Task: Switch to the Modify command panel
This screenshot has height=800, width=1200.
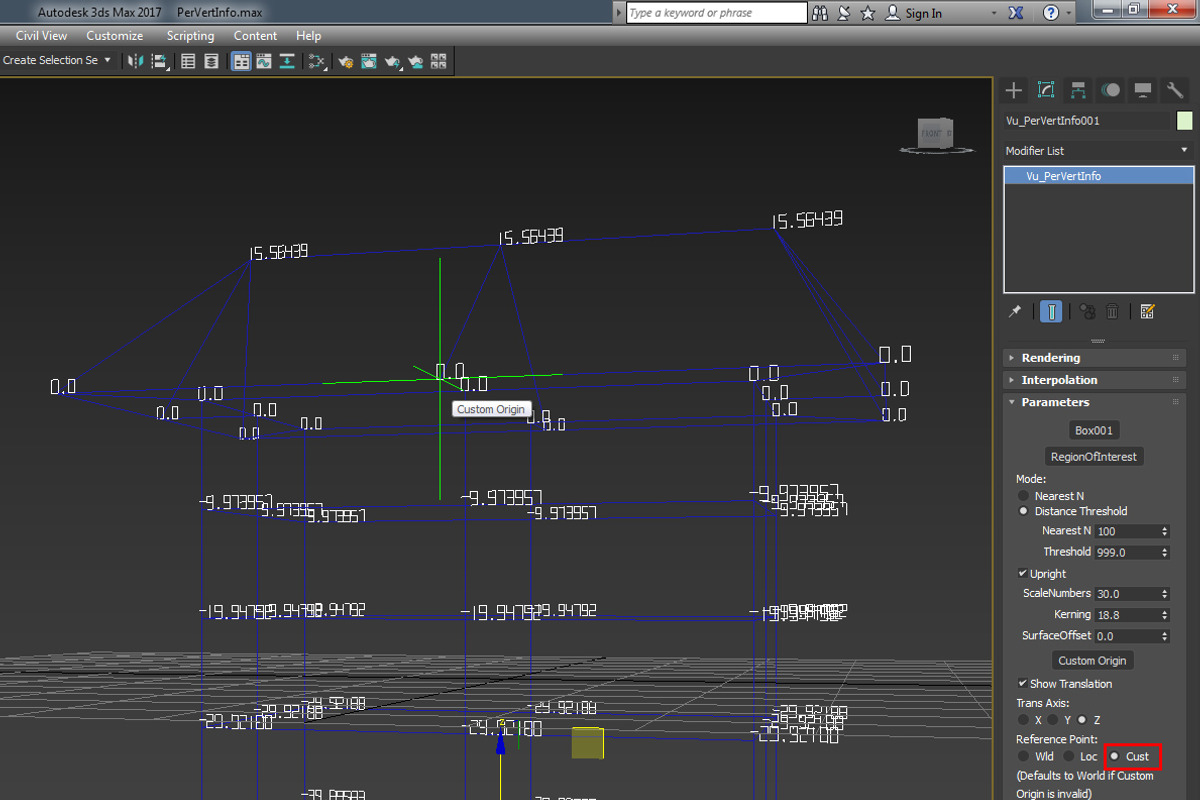Action: pyautogui.click(x=1046, y=90)
